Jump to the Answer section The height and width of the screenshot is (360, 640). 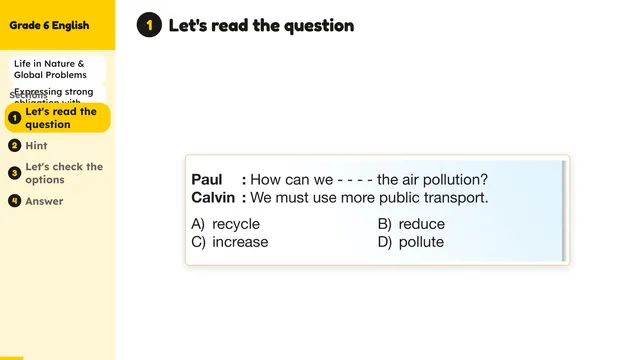click(x=44, y=201)
